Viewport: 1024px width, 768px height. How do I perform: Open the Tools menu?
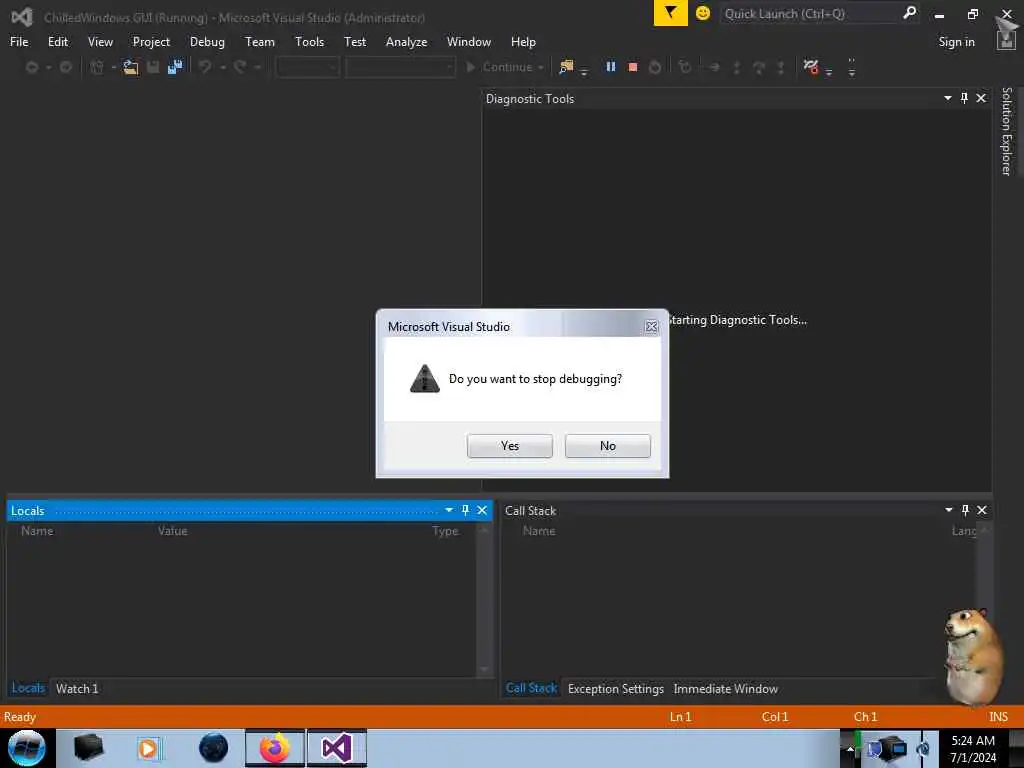pos(309,42)
